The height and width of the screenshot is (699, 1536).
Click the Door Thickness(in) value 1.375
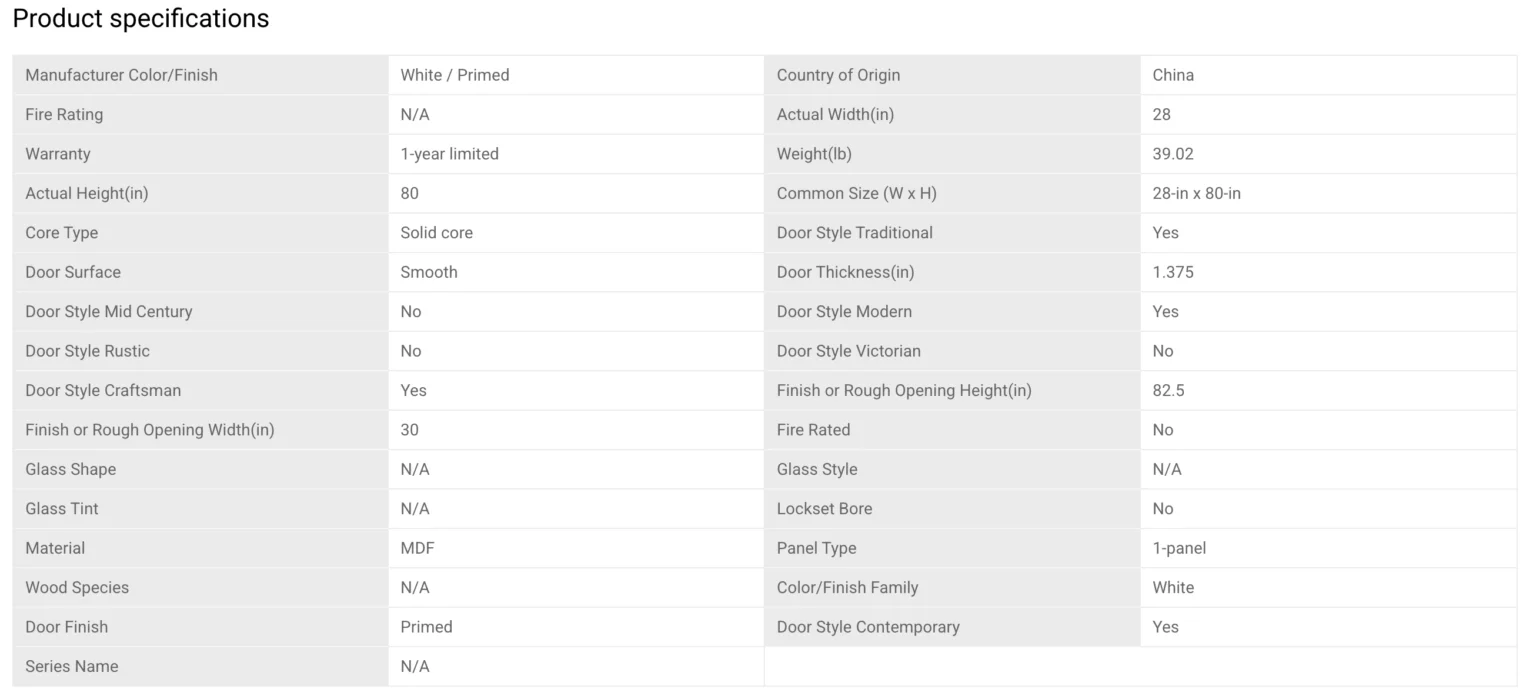click(x=1173, y=272)
